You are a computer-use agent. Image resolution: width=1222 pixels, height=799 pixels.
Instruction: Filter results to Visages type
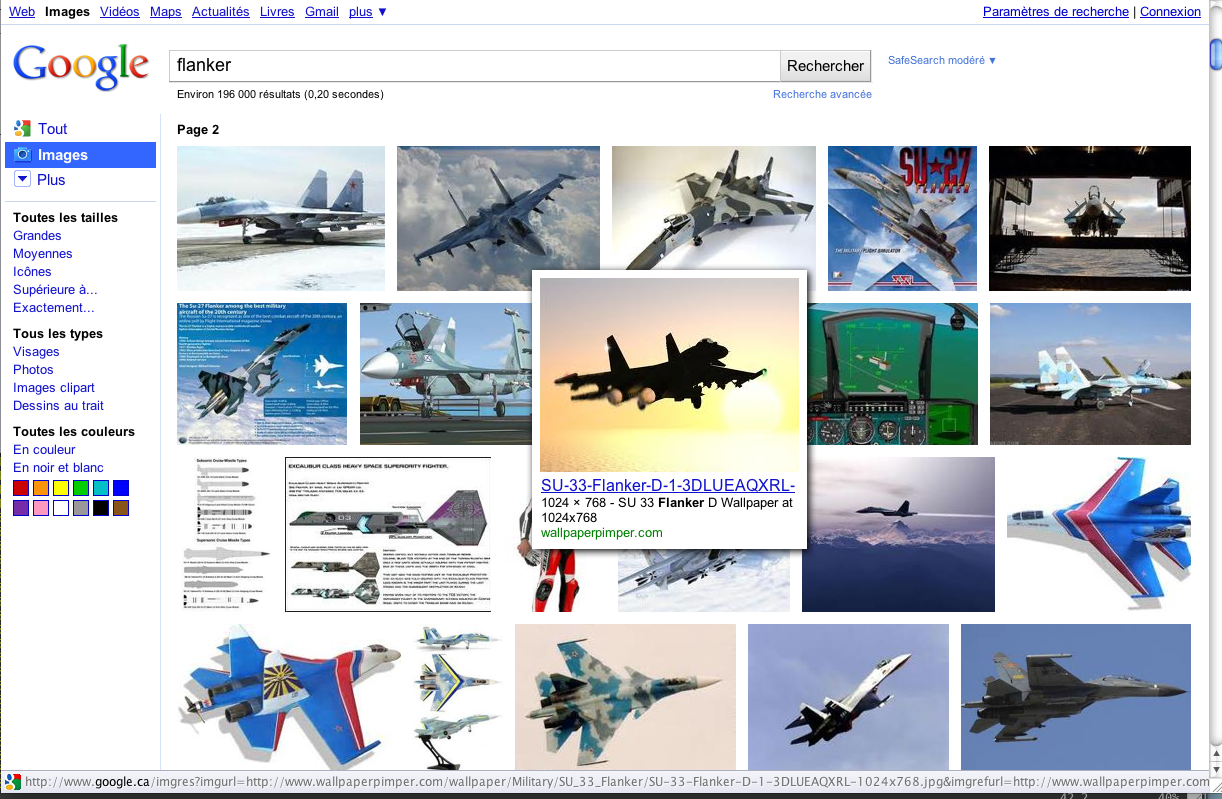(36, 352)
